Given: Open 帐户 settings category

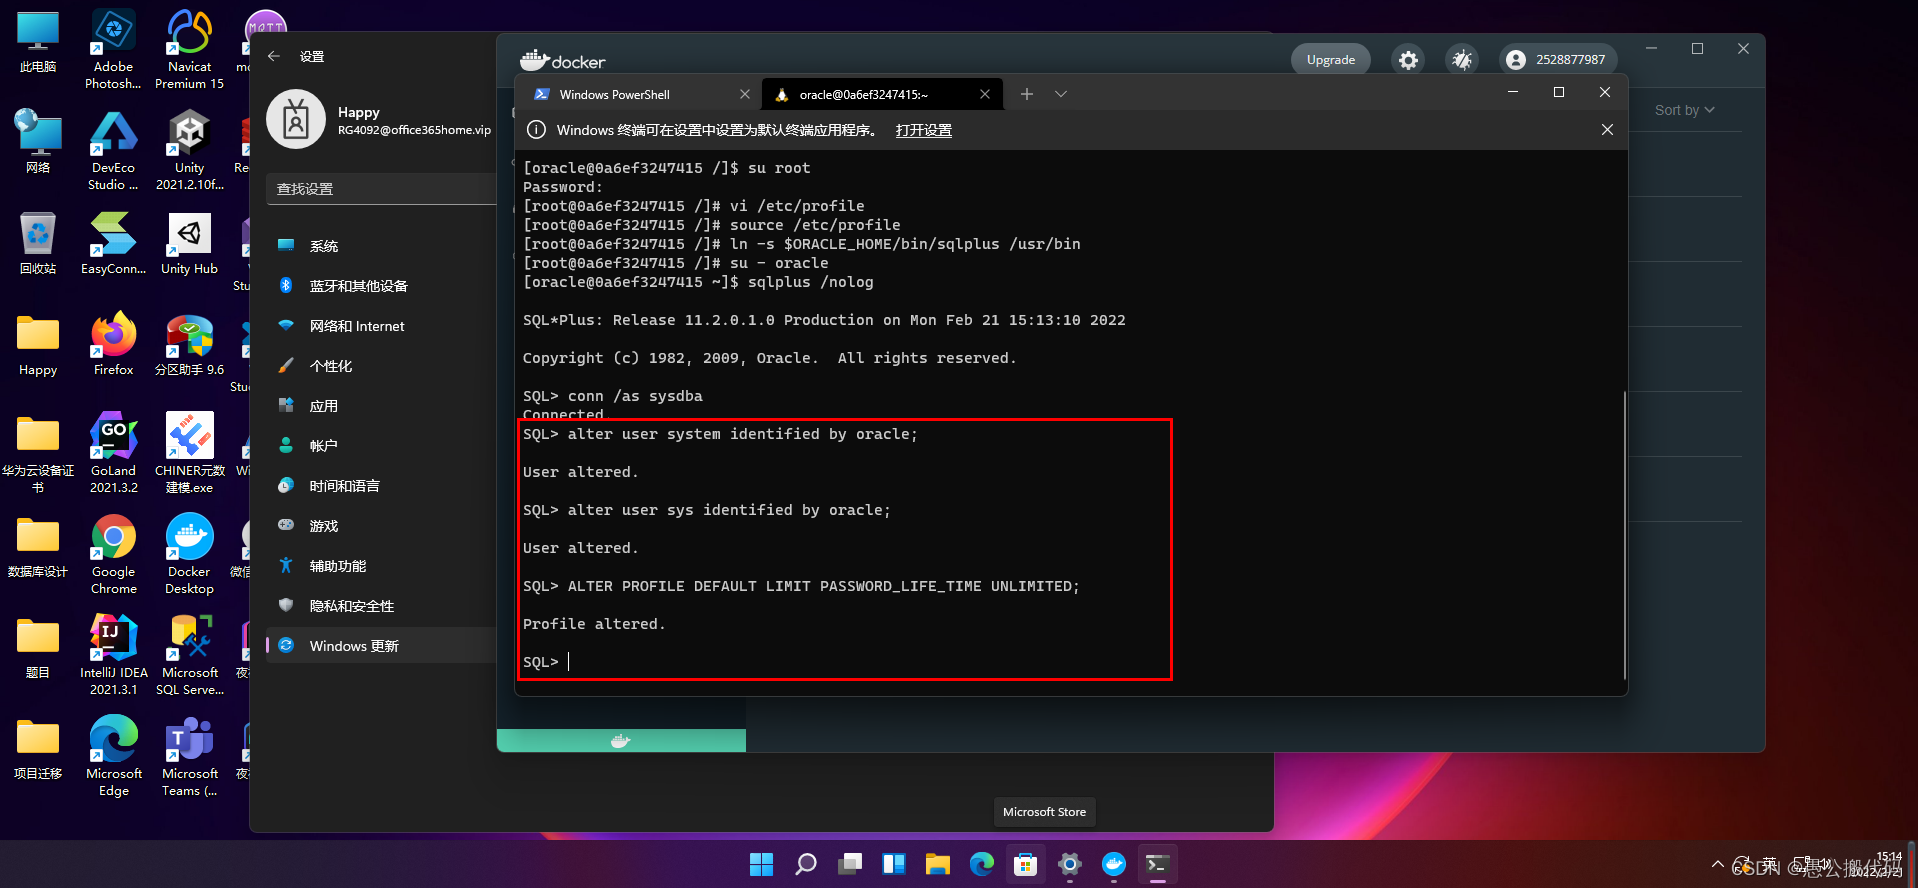Looking at the screenshot, I should pyautogui.click(x=382, y=446).
